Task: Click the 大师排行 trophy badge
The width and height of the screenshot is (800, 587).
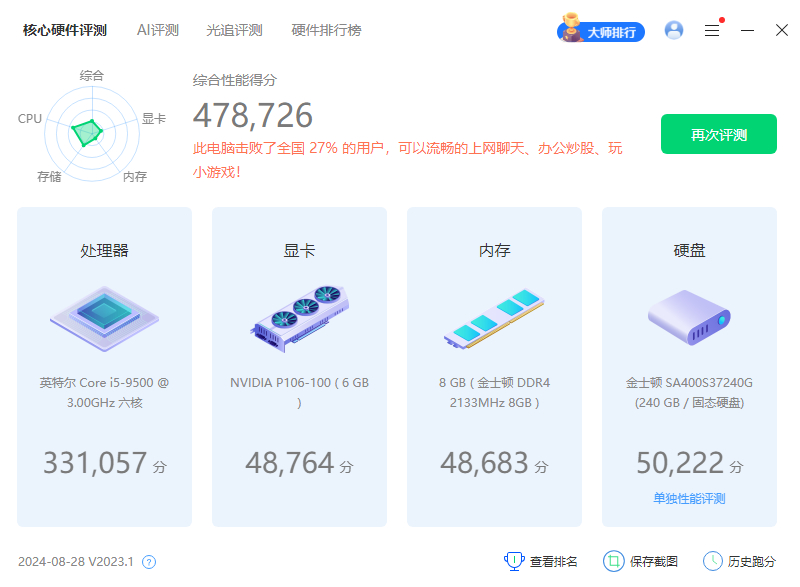Action: [x=601, y=29]
